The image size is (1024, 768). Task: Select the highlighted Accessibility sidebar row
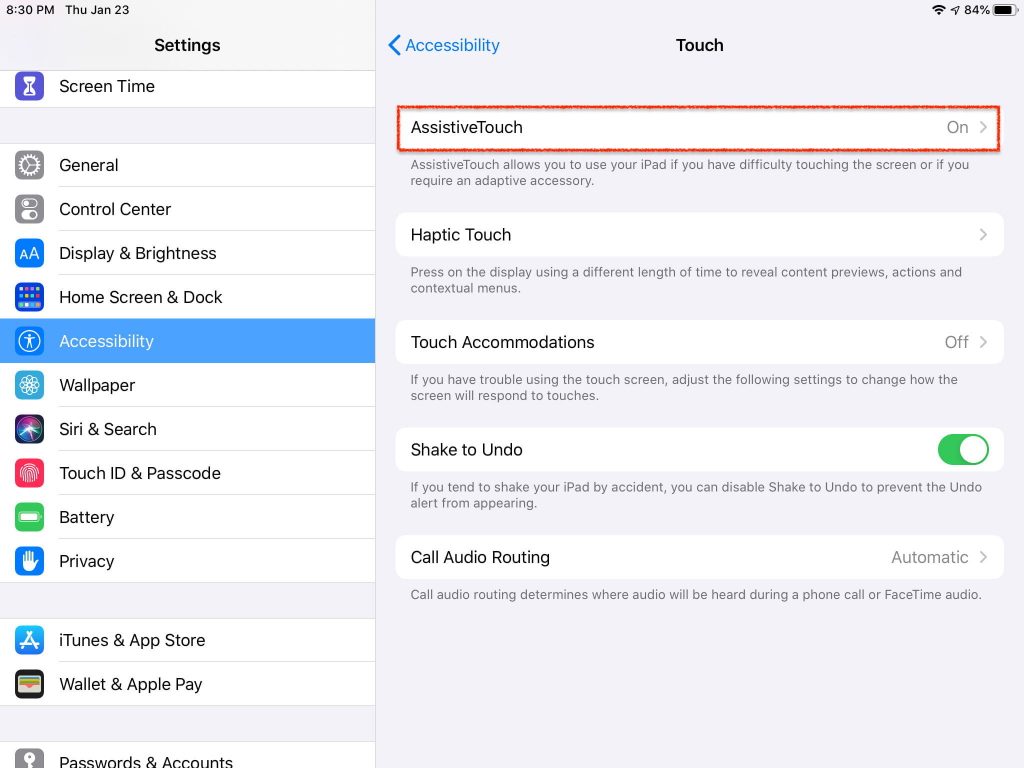(187, 341)
